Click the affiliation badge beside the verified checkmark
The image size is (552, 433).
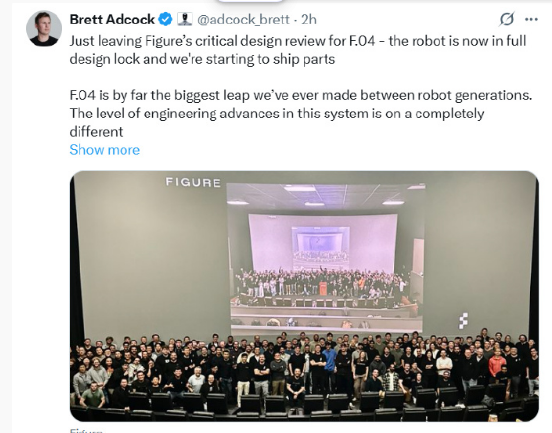point(184,19)
